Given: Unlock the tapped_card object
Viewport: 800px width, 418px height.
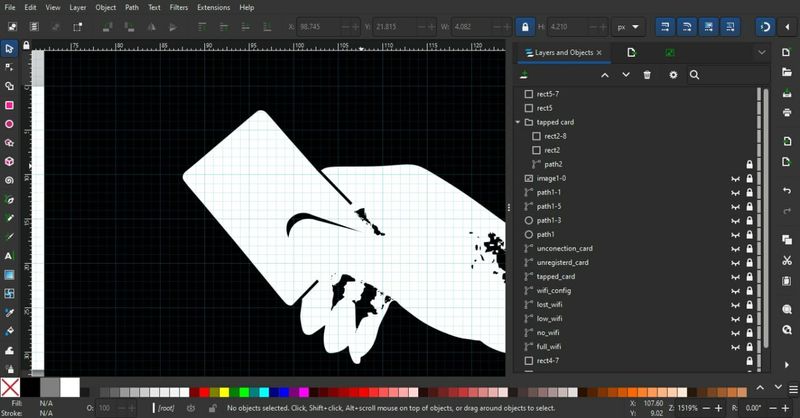Looking at the screenshot, I should pyautogui.click(x=749, y=277).
